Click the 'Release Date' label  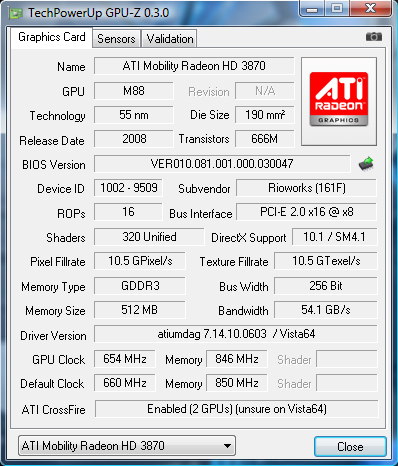[x=52, y=141]
